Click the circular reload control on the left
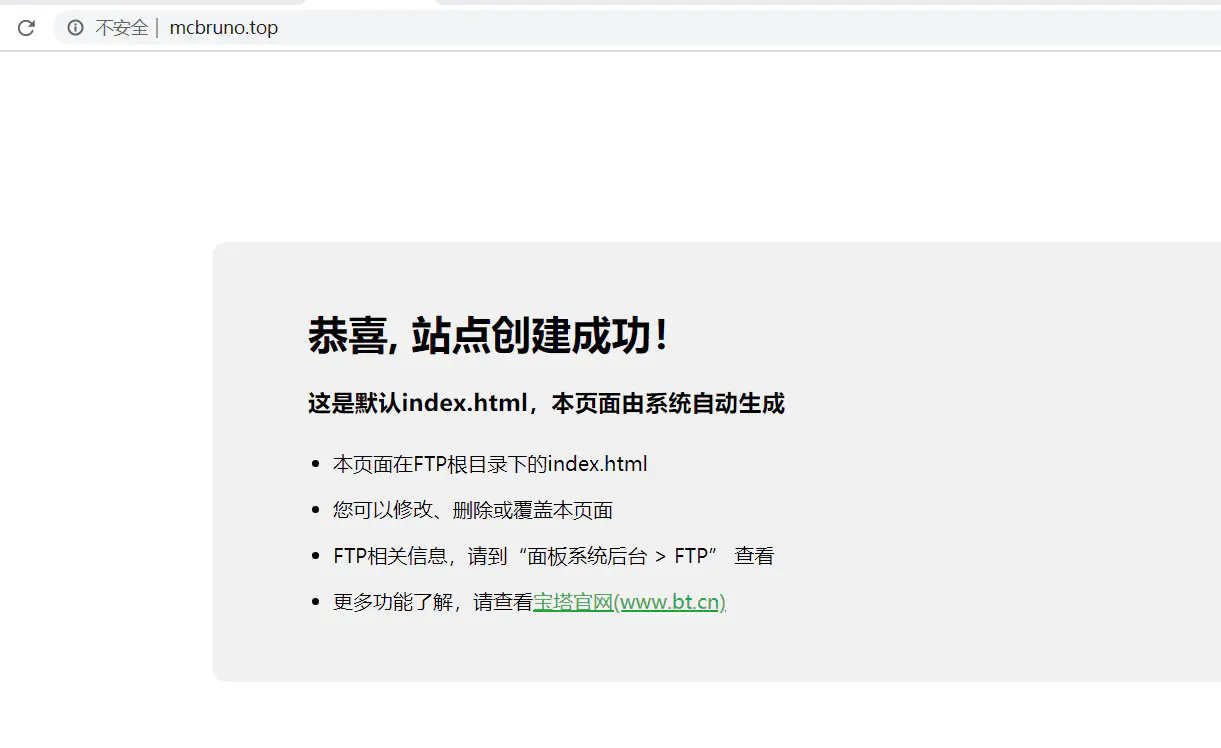 [25, 27]
